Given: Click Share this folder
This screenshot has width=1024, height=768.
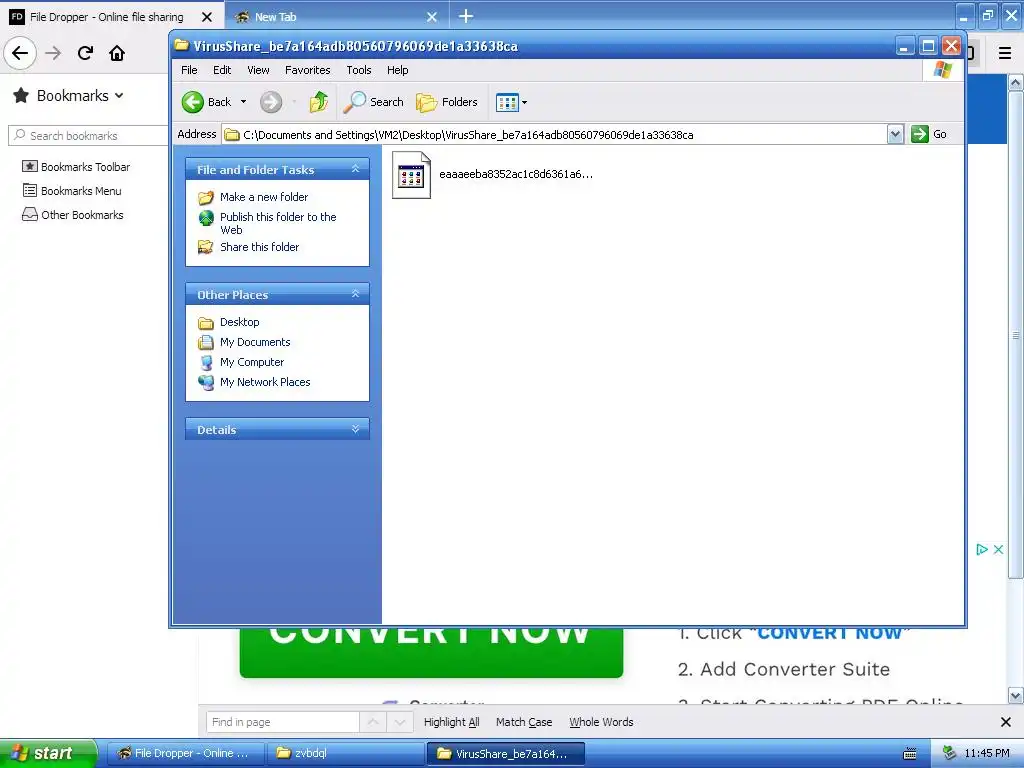Looking at the screenshot, I should tap(259, 247).
